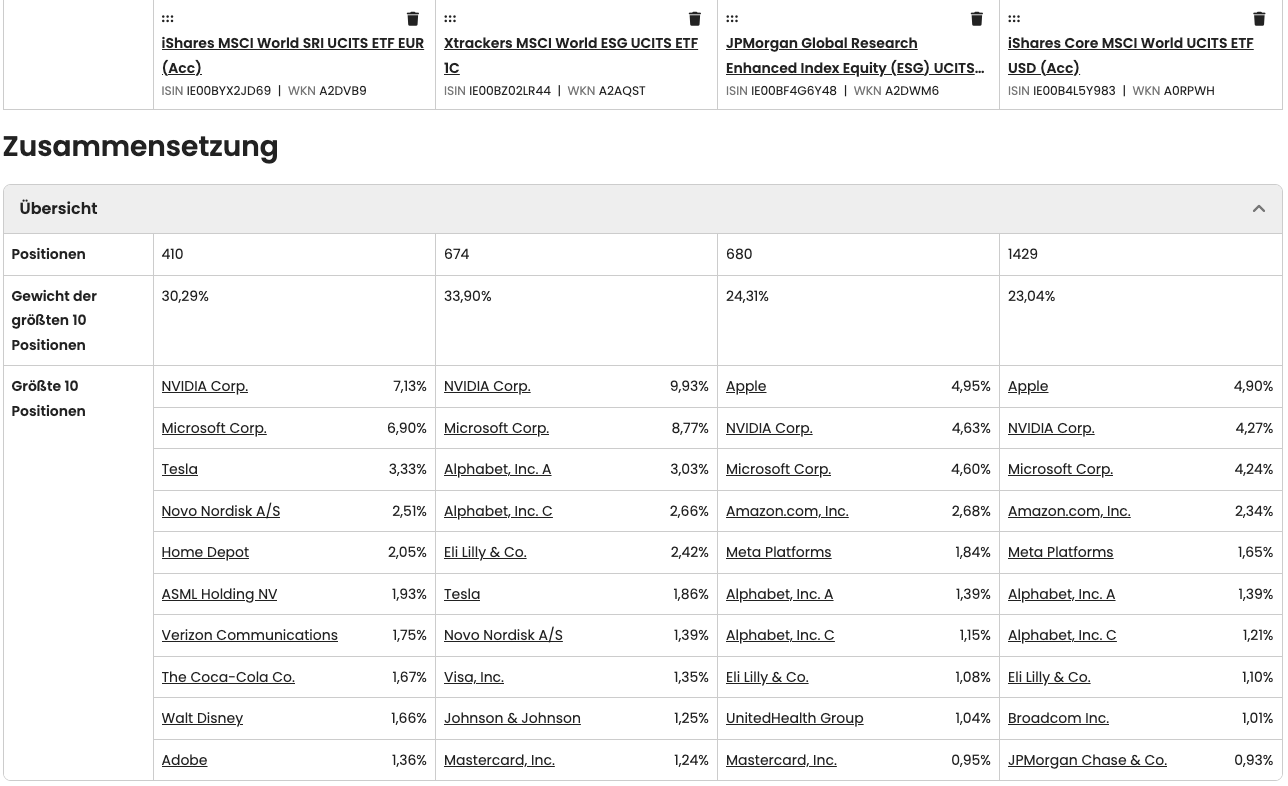Open the Apple holding link
This screenshot has width=1288, height=786.
coord(745,386)
